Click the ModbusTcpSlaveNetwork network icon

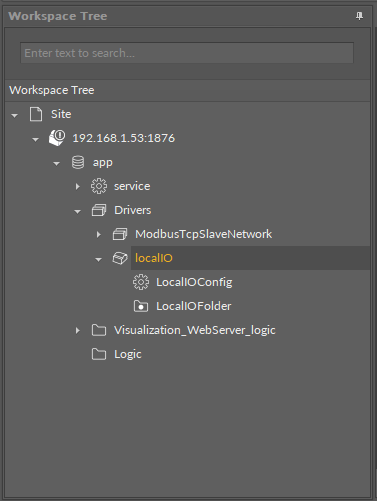[120, 234]
